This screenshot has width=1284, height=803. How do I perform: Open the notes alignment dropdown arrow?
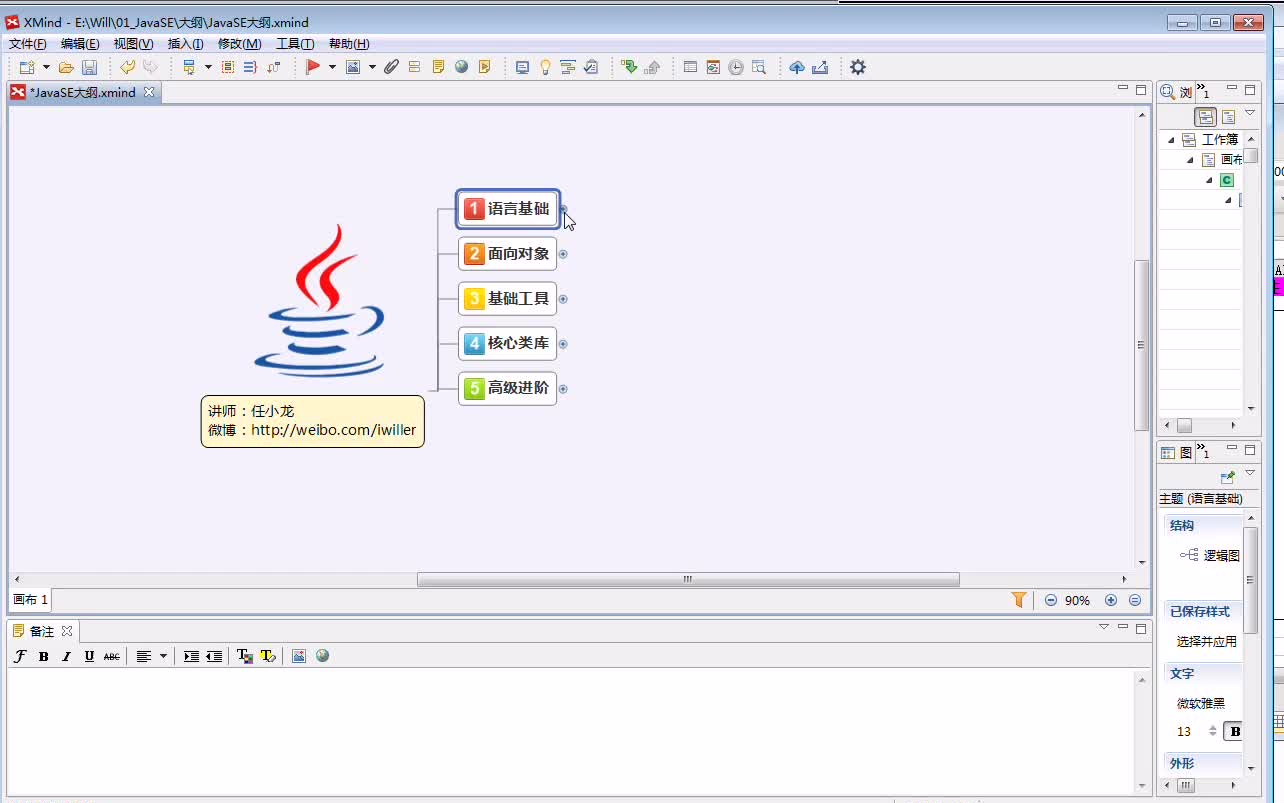(x=163, y=656)
